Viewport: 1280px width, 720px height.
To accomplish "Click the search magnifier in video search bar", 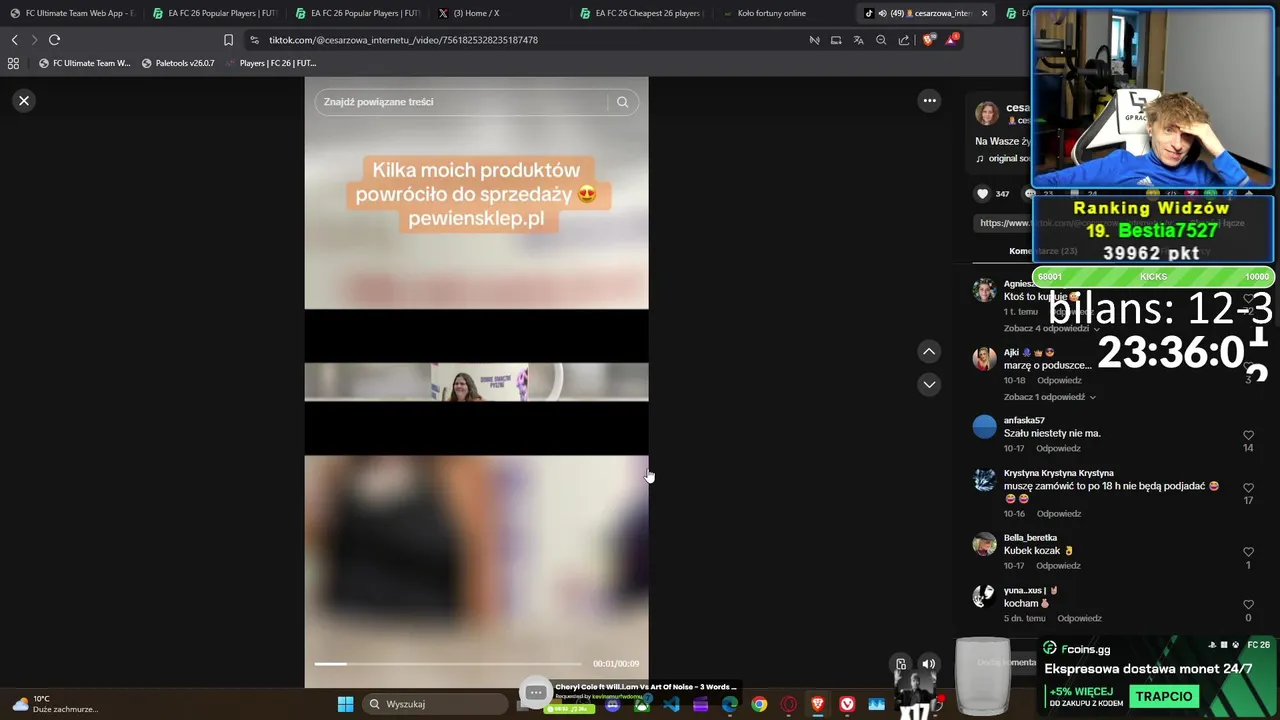I will click(622, 102).
